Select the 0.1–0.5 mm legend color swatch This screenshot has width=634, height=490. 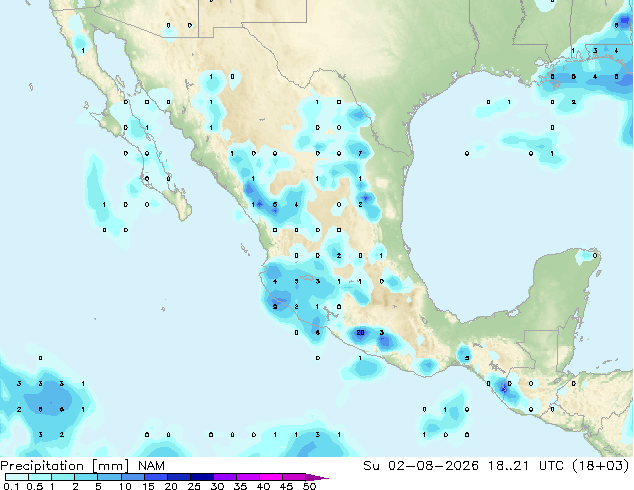(x=17, y=477)
